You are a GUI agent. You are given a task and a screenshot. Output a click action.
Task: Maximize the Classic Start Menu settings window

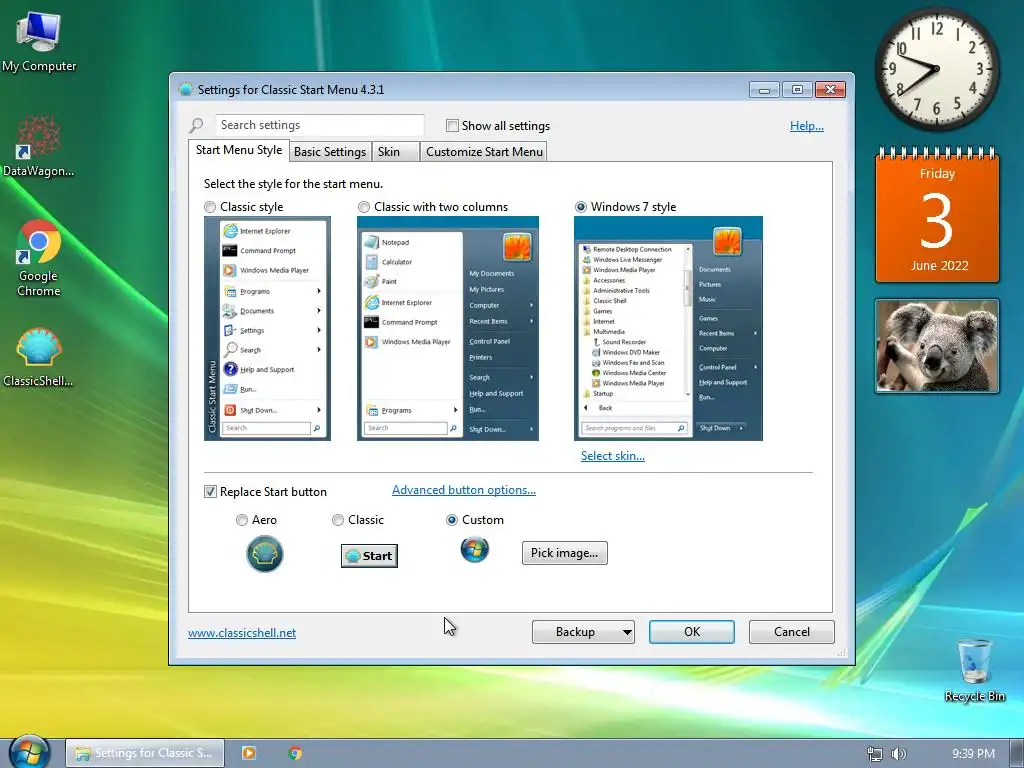pos(797,89)
